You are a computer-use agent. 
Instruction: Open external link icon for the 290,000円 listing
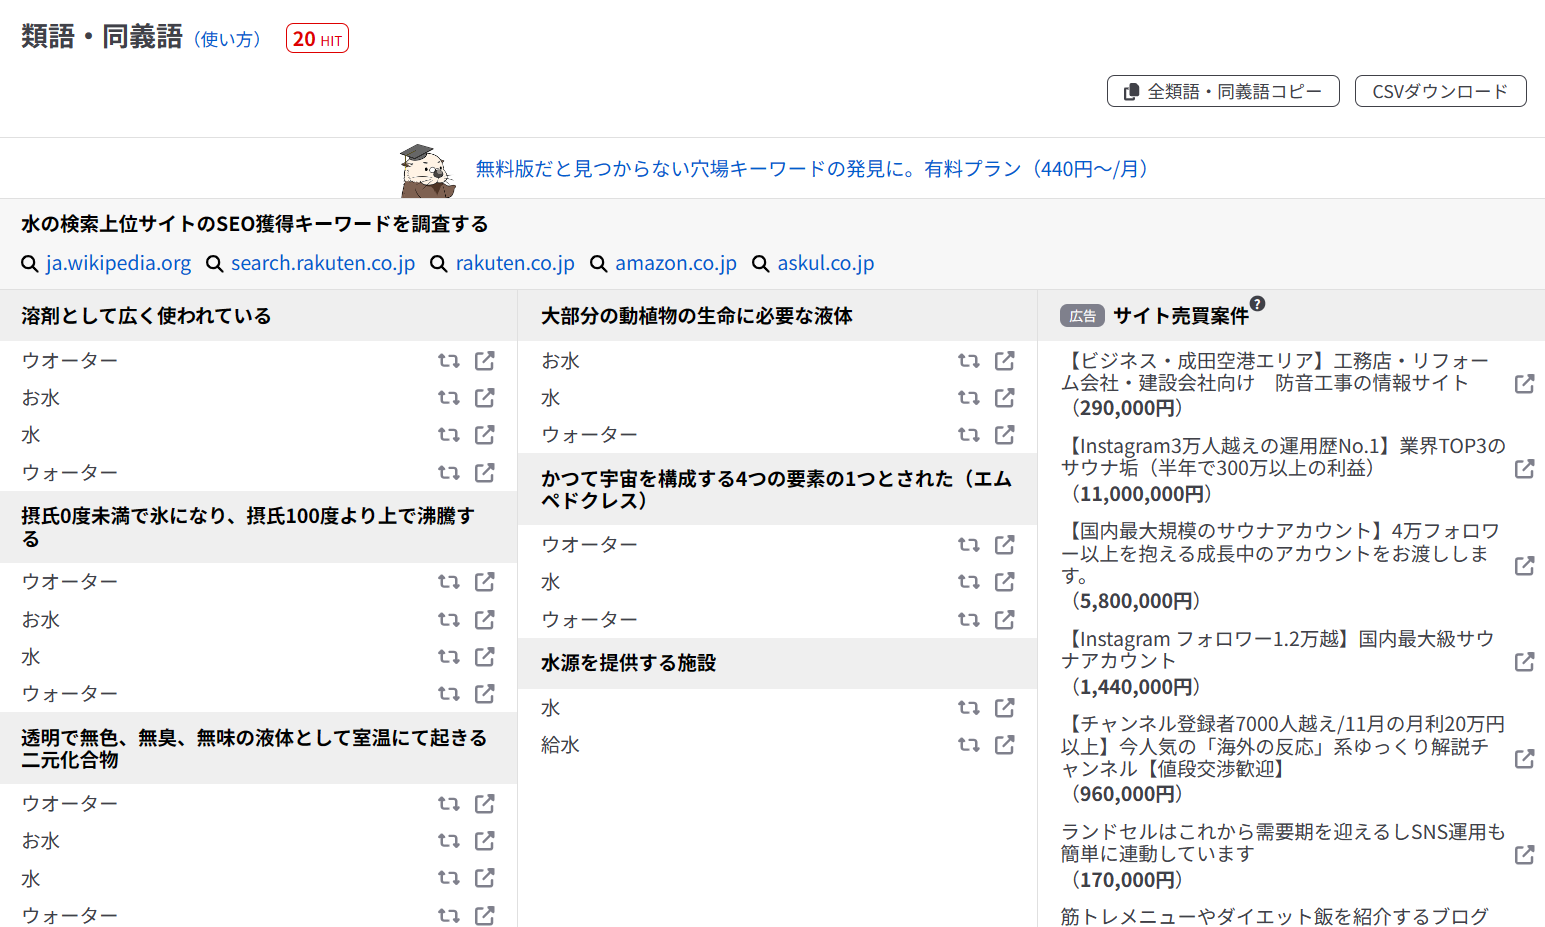pos(1524,384)
